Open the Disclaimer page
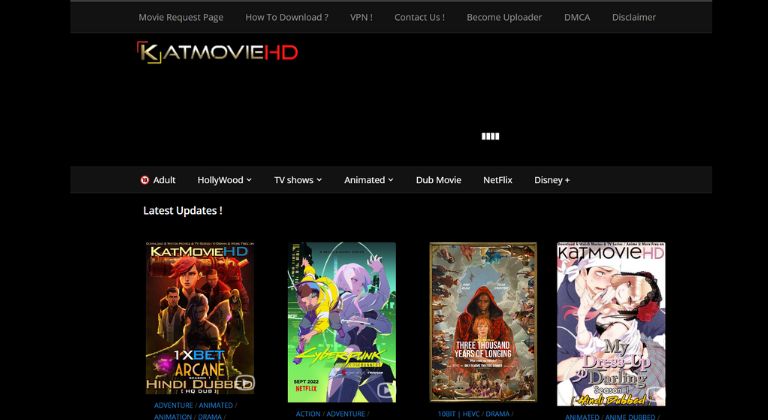768x420 pixels. point(634,17)
